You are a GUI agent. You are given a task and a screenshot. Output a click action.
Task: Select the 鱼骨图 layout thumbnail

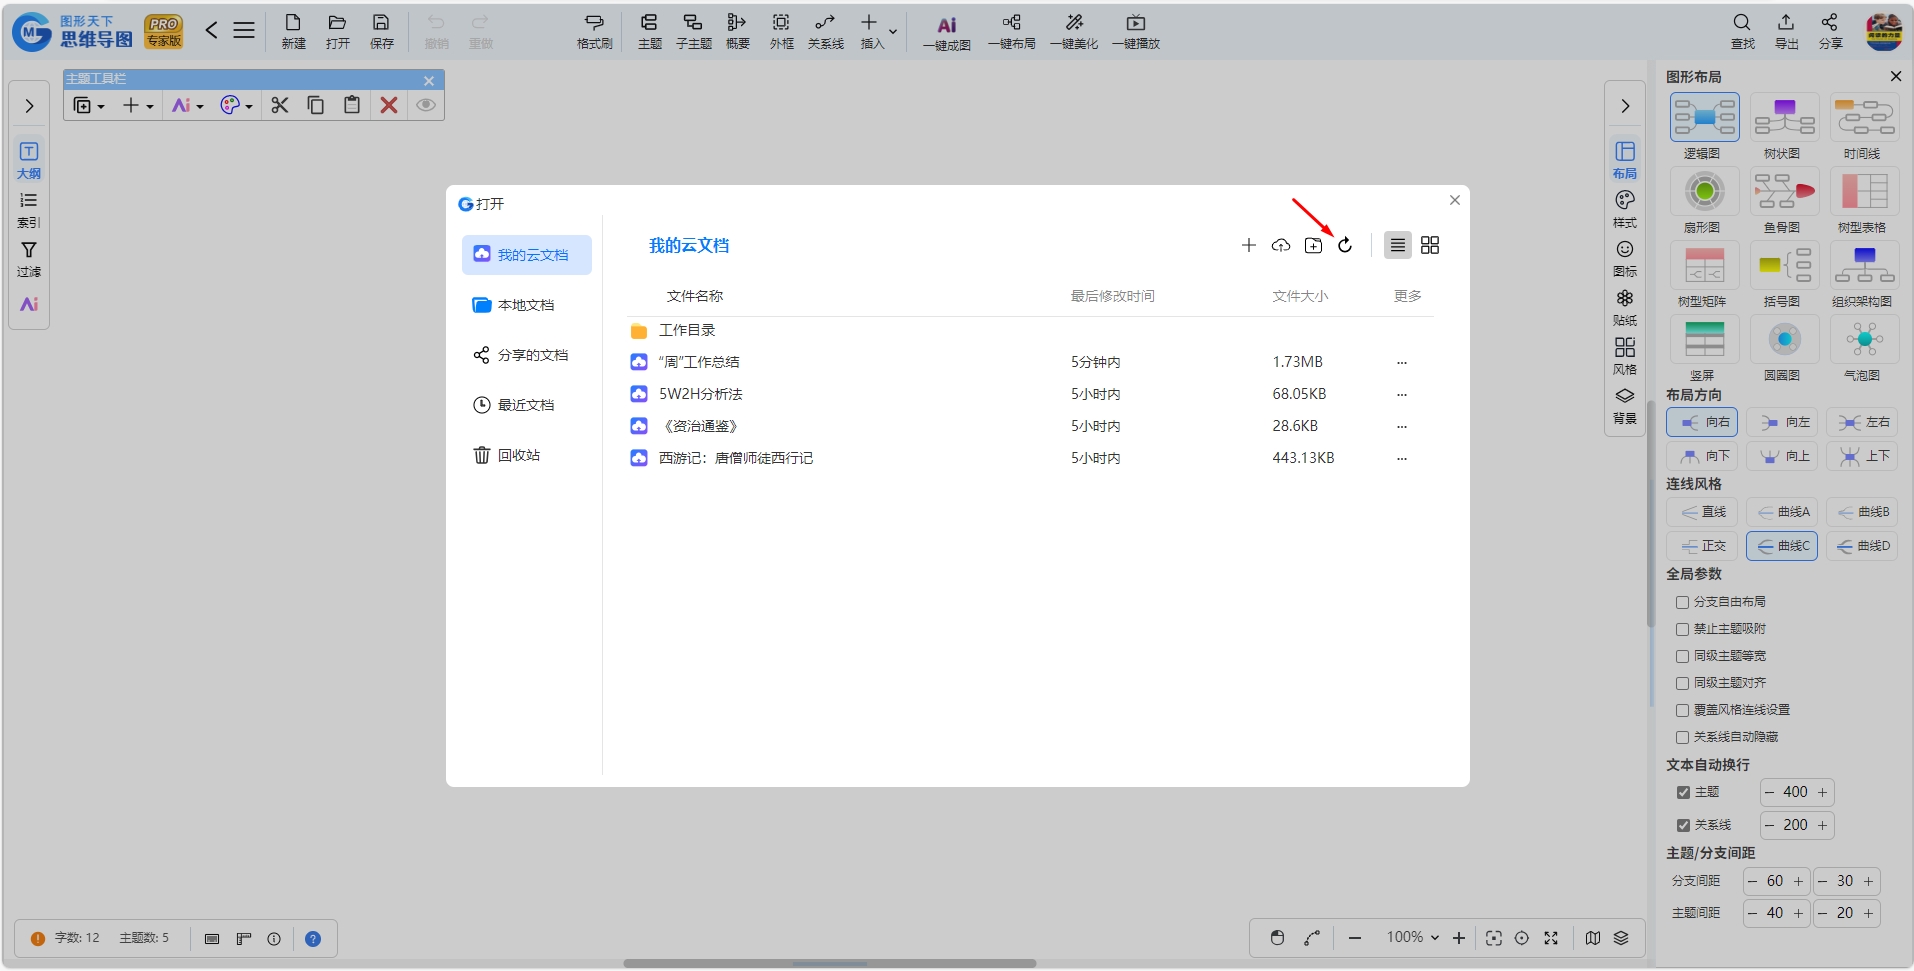(1784, 191)
